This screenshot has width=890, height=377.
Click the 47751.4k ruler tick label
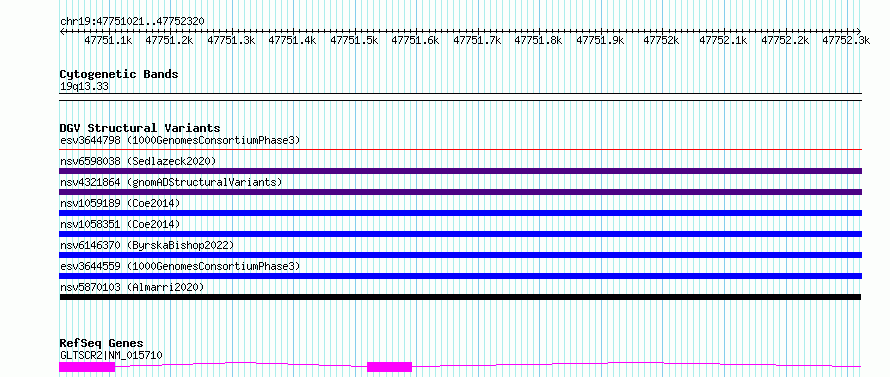pos(293,40)
